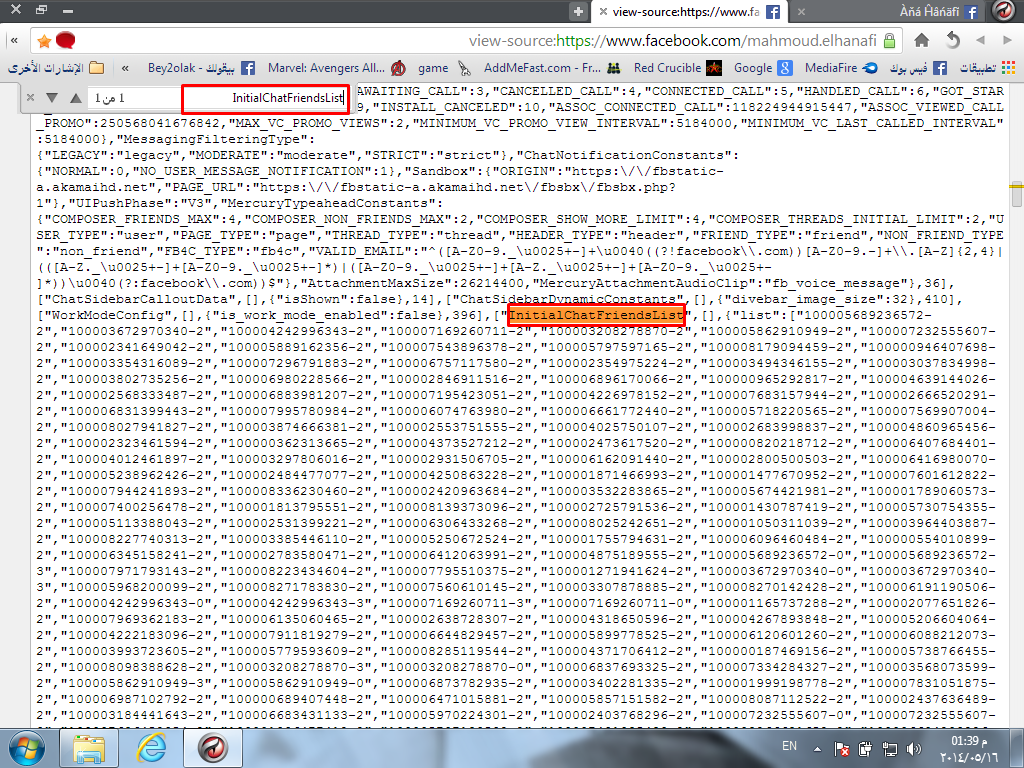Select the Dragon browser taskbar button
The image size is (1024, 768).
(x=213, y=748)
